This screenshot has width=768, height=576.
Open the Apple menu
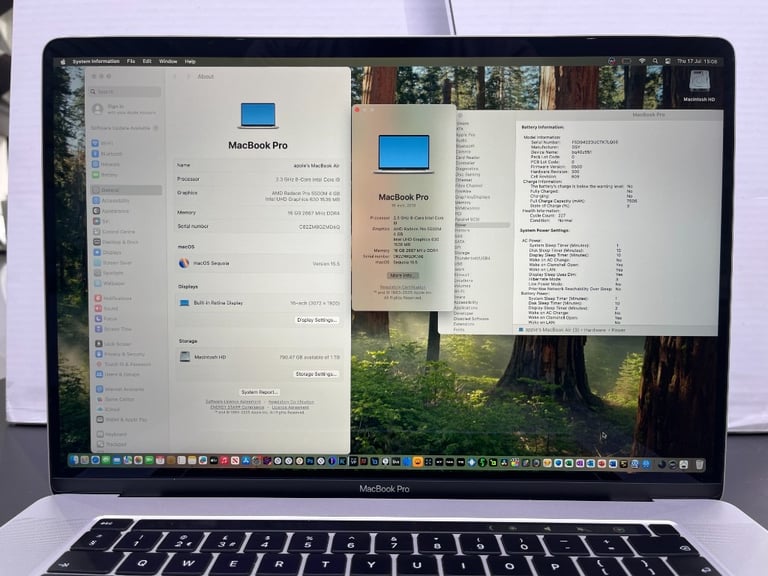click(x=63, y=62)
